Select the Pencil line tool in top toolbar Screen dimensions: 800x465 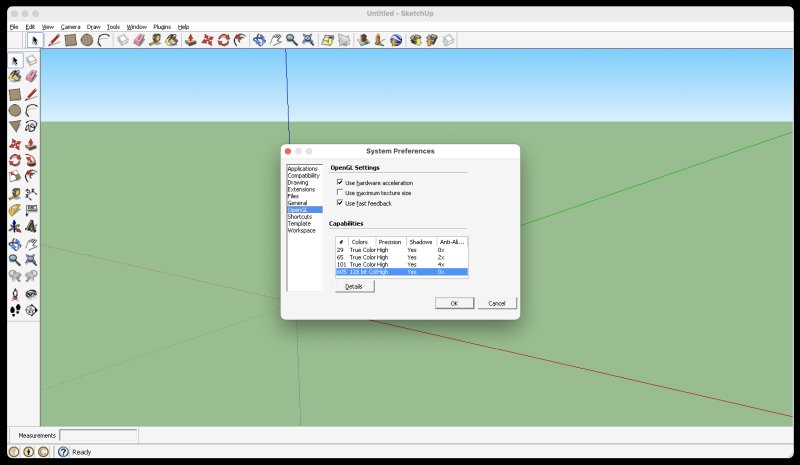point(54,40)
